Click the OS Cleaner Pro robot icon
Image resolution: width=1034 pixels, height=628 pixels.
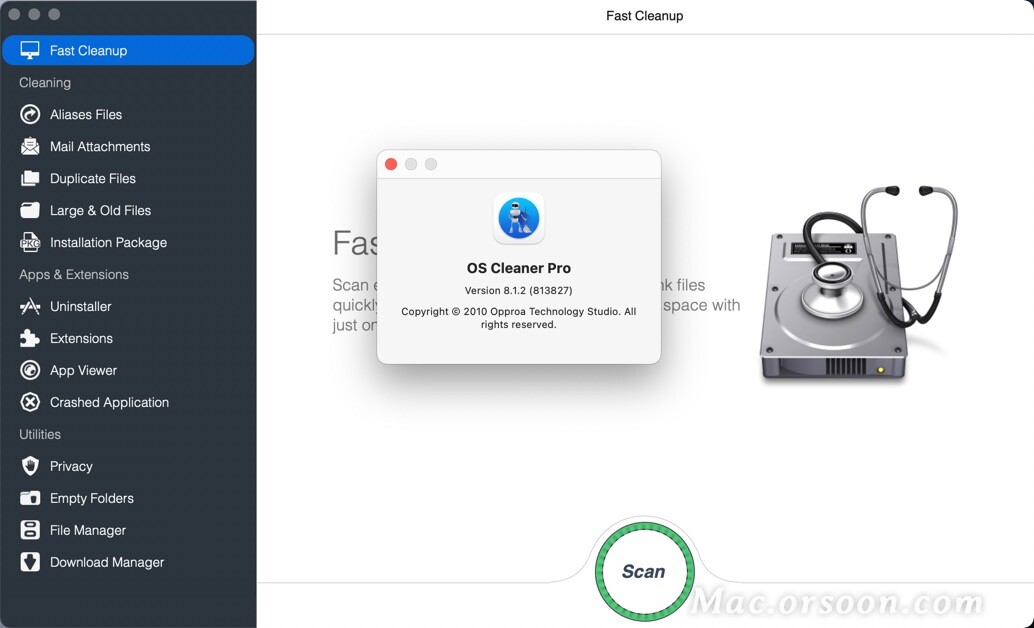click(519, 218)
